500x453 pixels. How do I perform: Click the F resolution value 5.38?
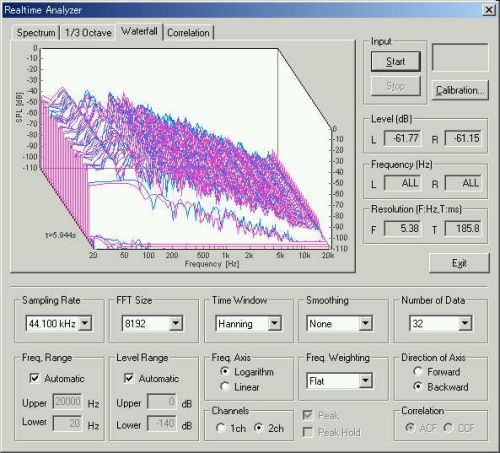click(x=402, y=228)
